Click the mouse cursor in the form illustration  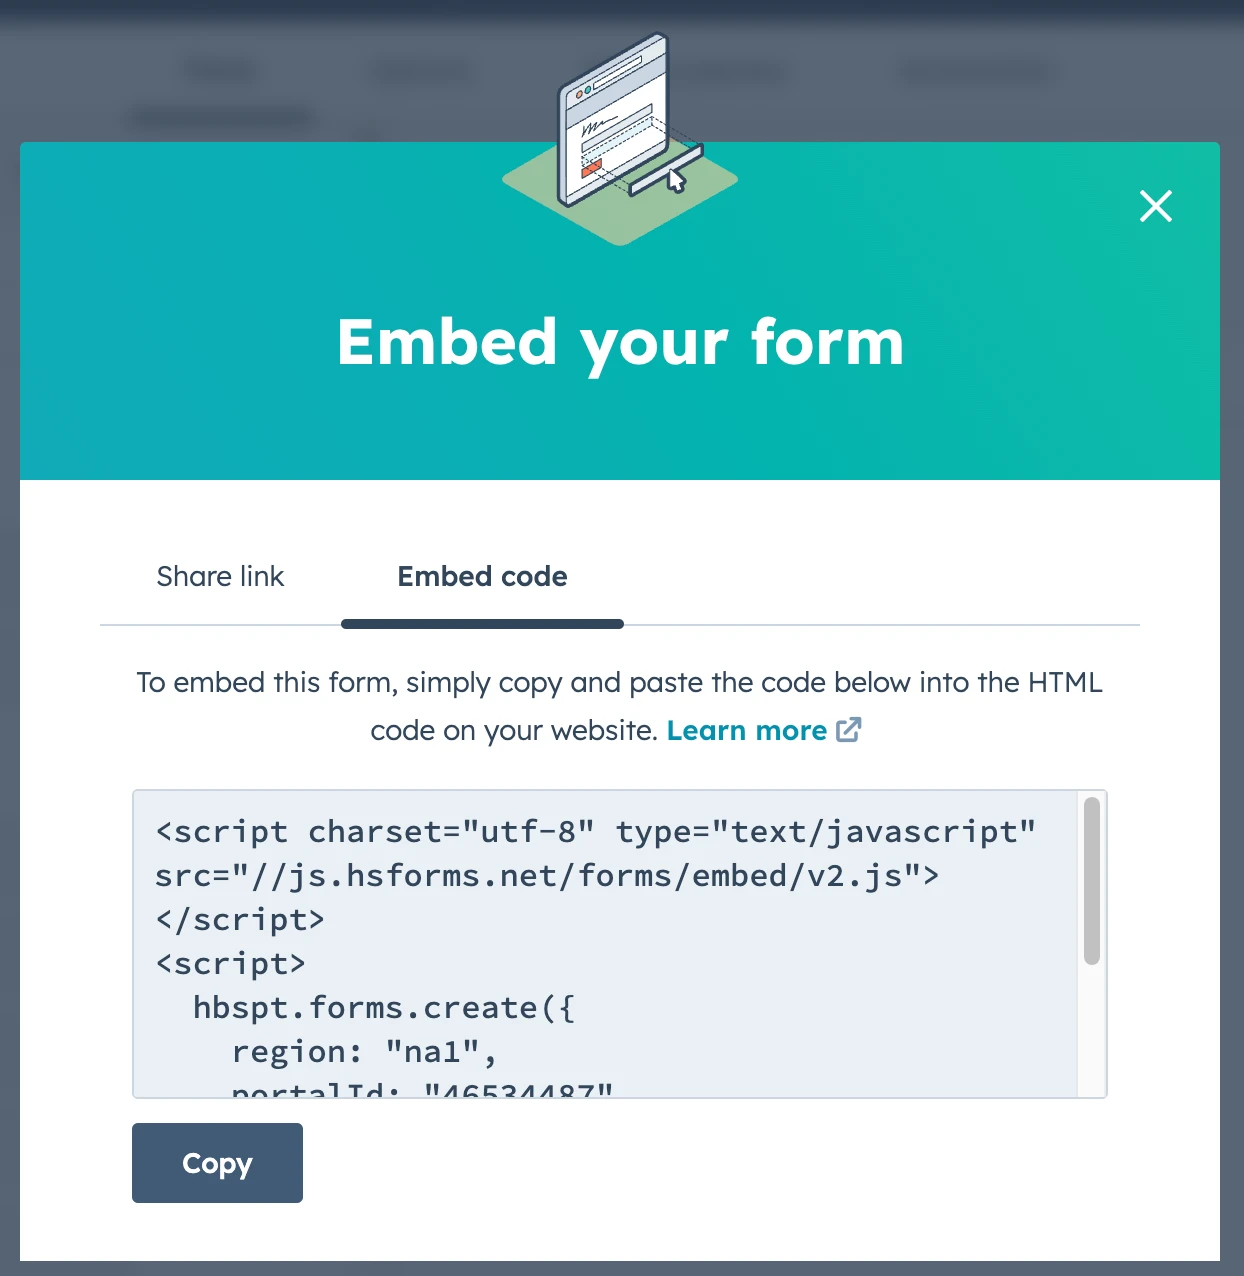pyautogui.click(x=676, y=182)
